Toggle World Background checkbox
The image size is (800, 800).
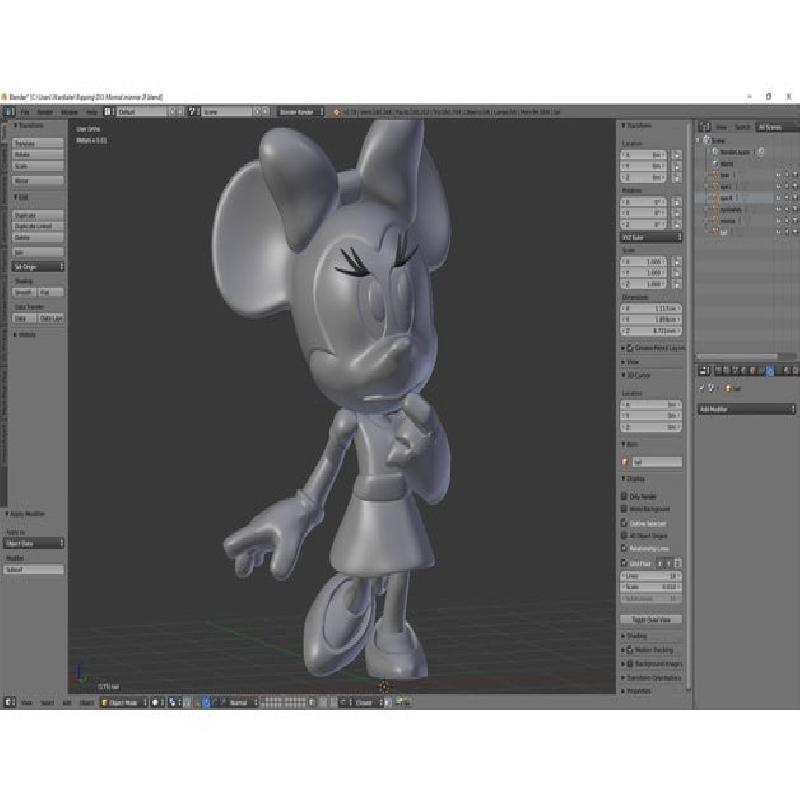[623, 509]
